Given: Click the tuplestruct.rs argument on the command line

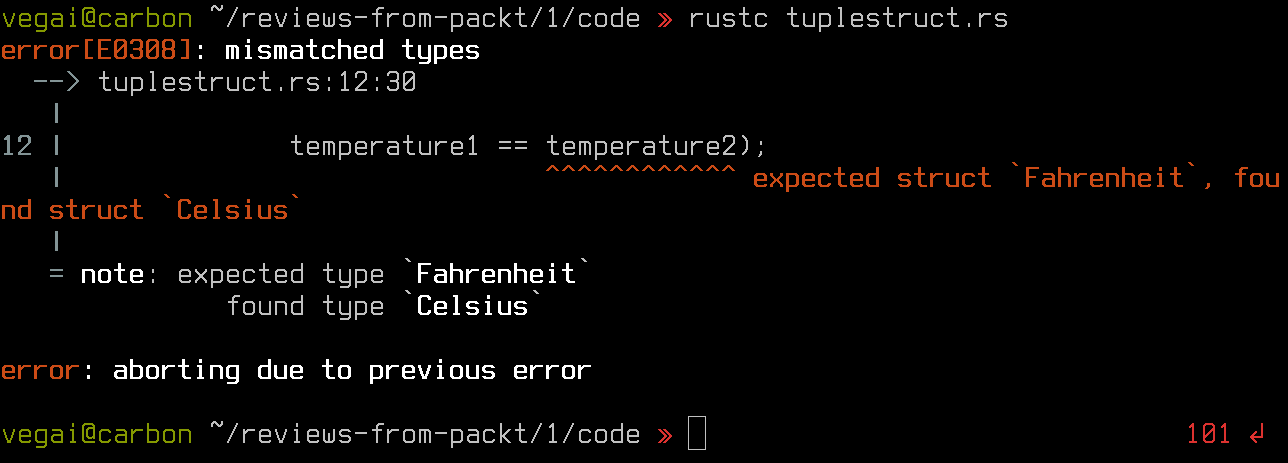Looking at the screenshot, I should pos(897,18).
